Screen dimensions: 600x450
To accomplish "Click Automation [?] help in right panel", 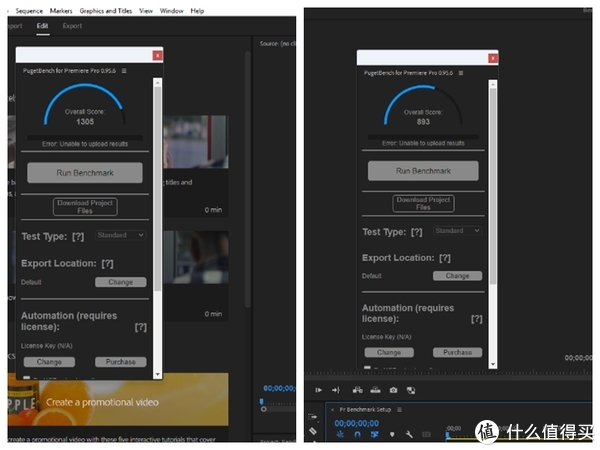I will tap(476, 319).
